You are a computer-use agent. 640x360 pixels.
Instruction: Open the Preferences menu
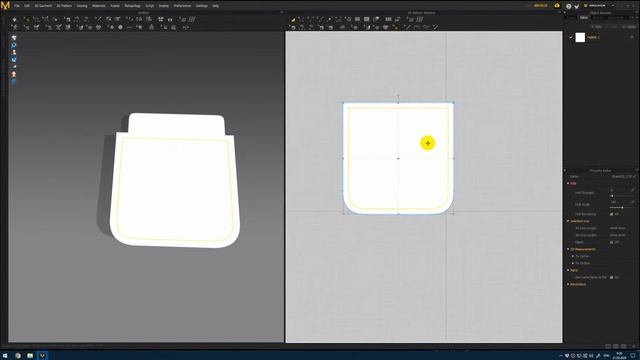point(182,6)
